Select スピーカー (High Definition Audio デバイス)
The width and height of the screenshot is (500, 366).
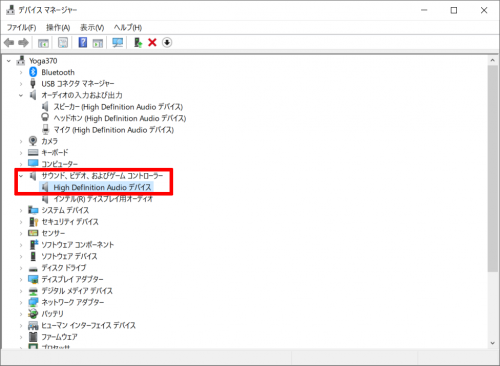click(118, 107)
